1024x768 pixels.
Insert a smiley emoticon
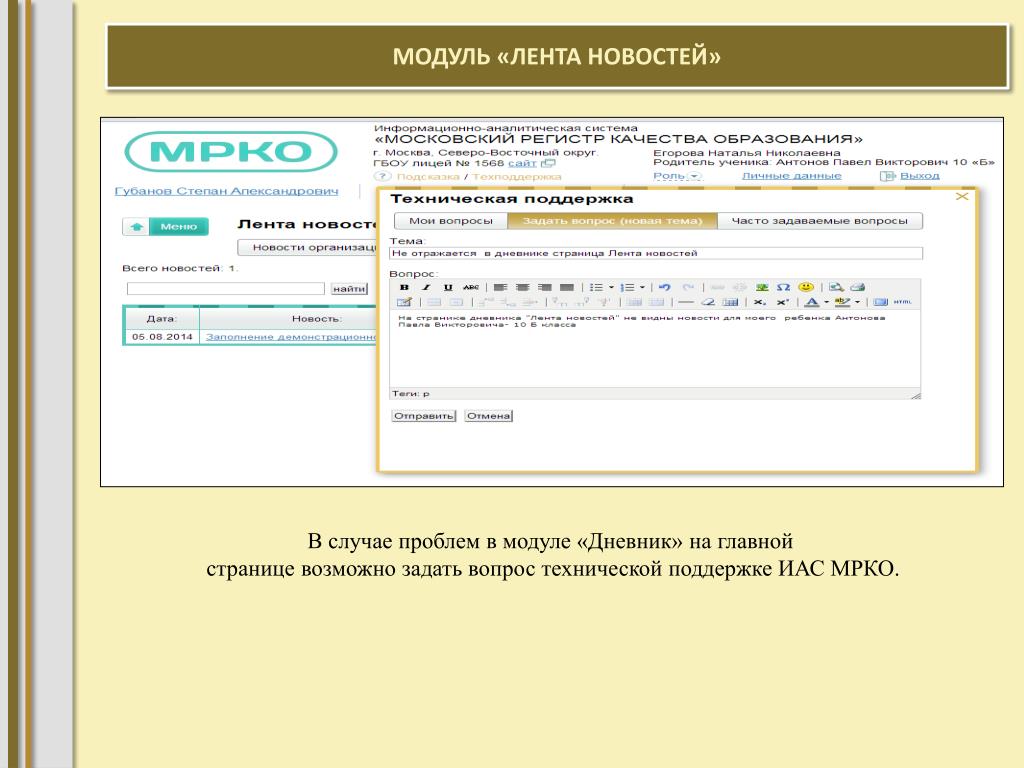point(807,287)
